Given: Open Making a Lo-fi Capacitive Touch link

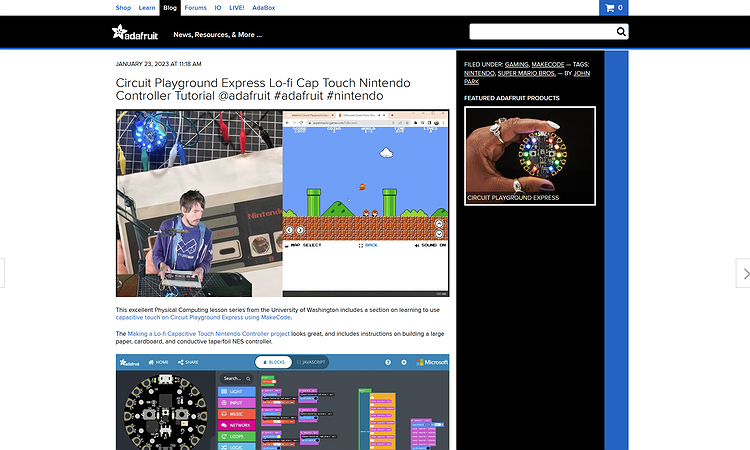Looking at the screenshot, I should point(209,334).
